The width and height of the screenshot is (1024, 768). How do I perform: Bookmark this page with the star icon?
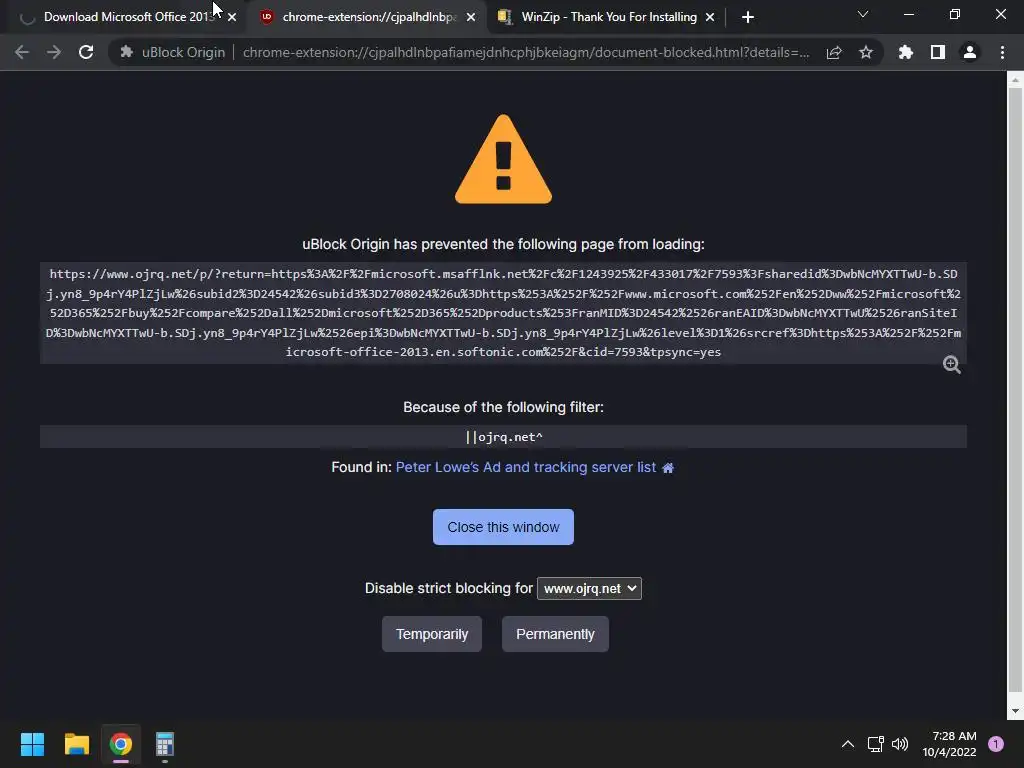tap(866, 52)
